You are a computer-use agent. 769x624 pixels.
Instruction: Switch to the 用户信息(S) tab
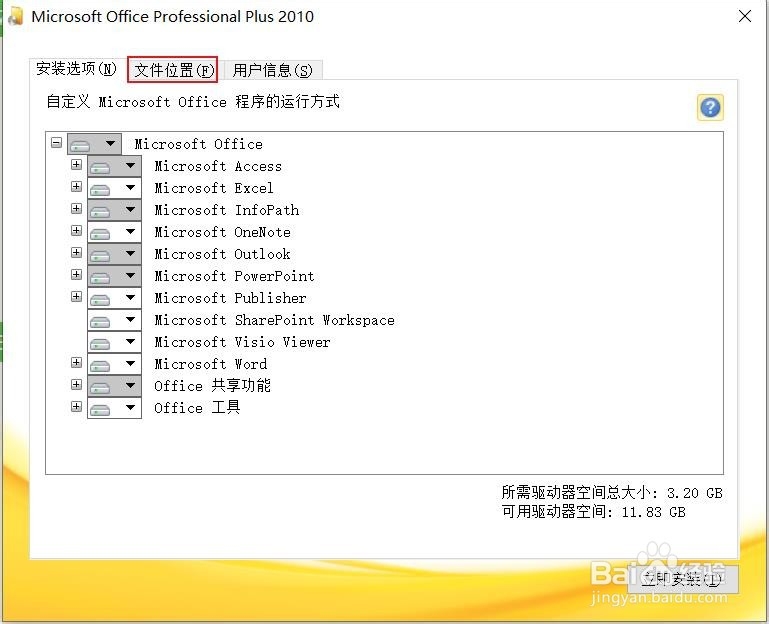[x=273, y=70]
